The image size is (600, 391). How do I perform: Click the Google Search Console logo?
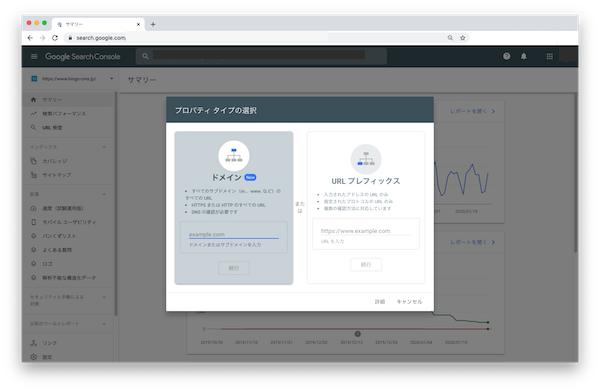(83, 57)
